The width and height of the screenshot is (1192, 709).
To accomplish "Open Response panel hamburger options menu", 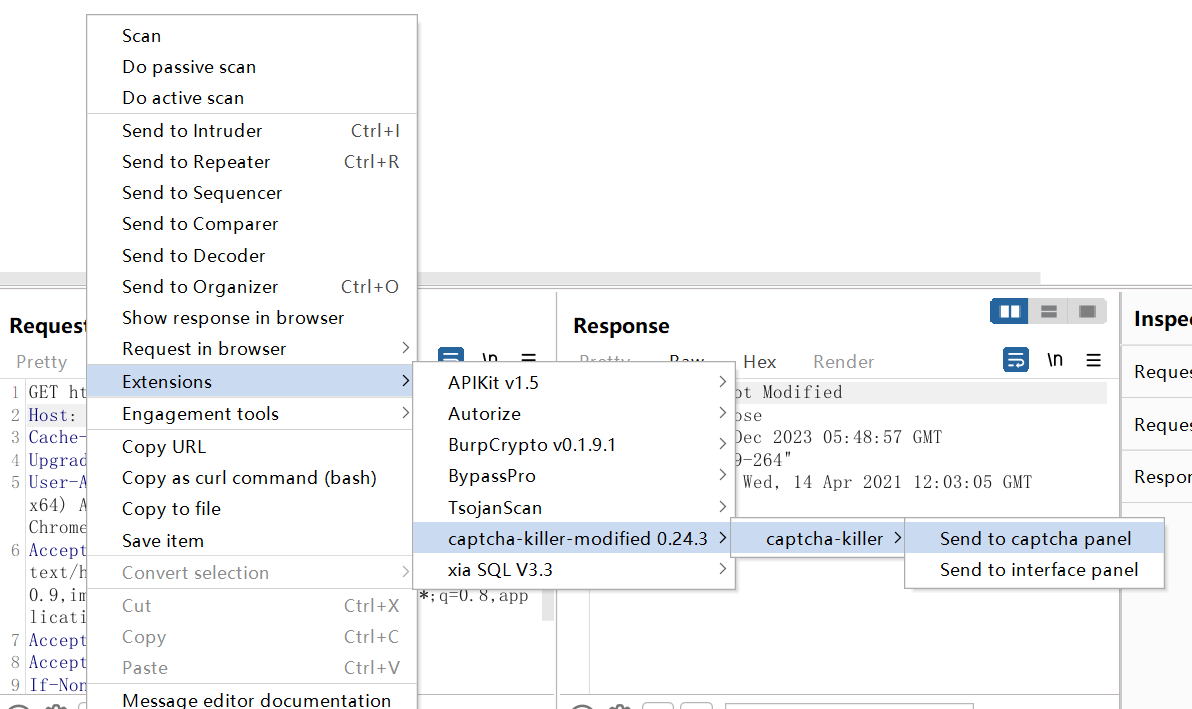I will click(x=1093, y=360).
